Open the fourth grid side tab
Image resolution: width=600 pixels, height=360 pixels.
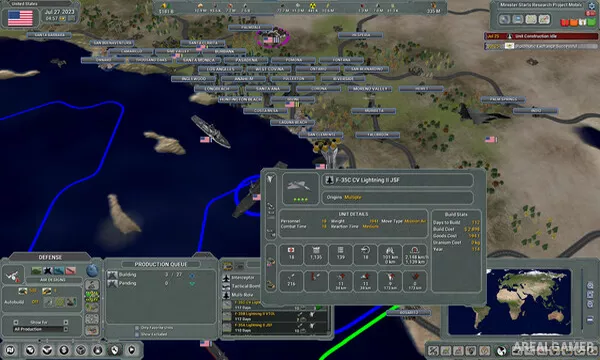point(92,319)
